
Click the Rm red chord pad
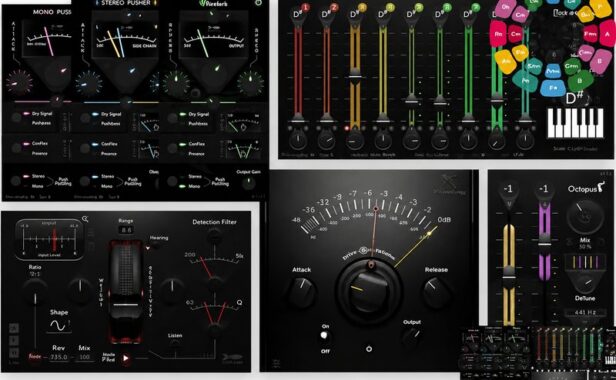(x=499, y=34)
